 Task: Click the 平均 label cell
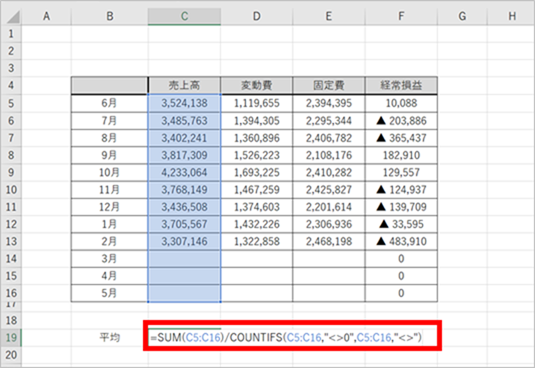tap(110, 337)
